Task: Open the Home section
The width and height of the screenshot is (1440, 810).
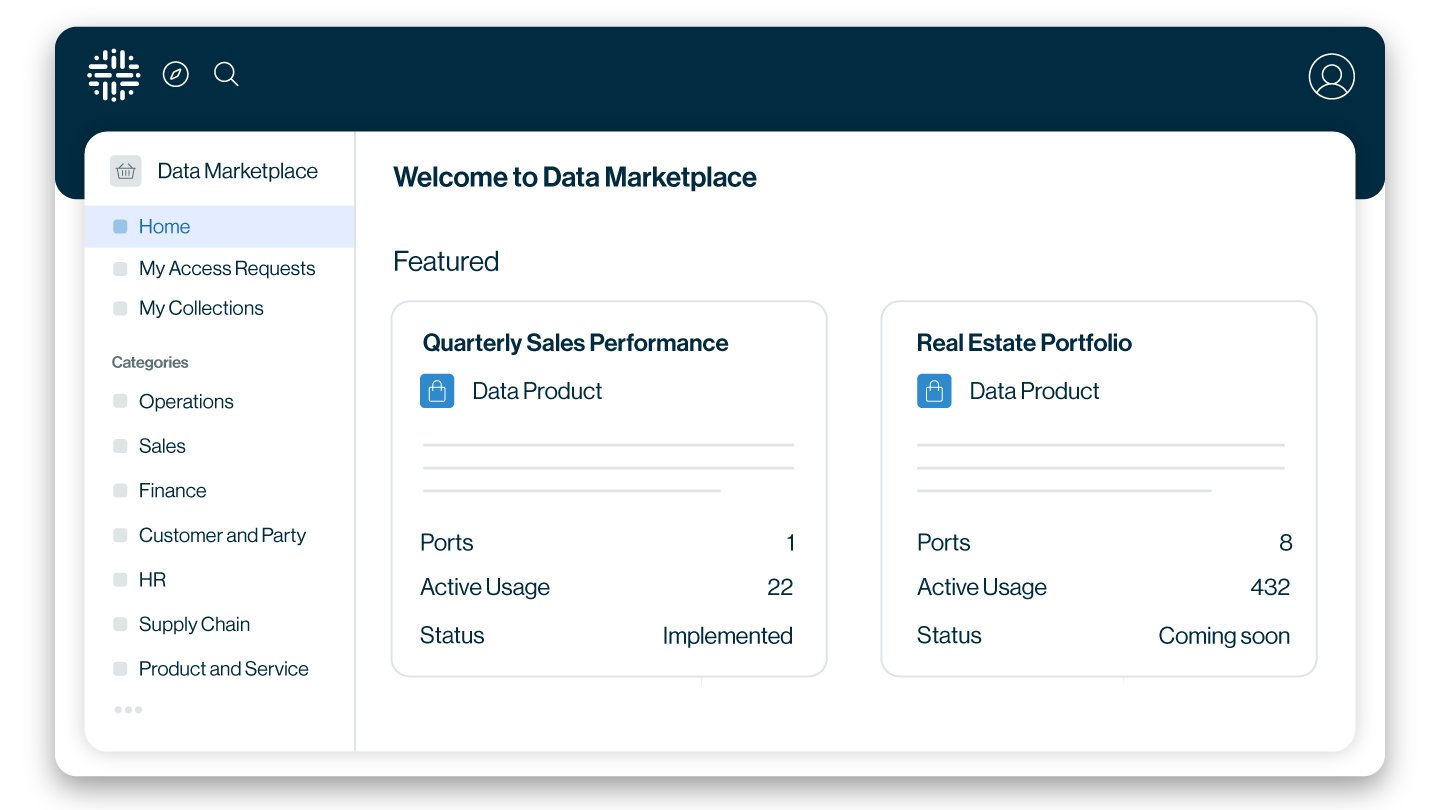Action: pos(164,226)
